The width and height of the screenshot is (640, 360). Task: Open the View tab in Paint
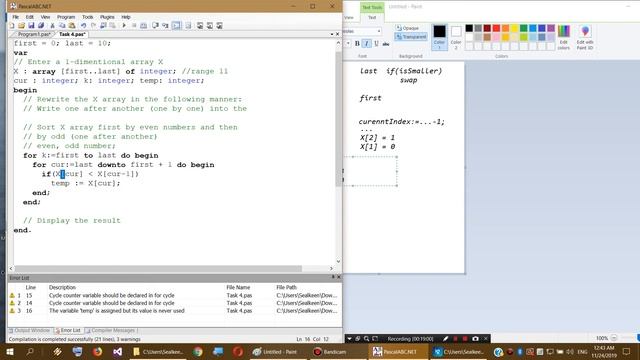[349, 18]
